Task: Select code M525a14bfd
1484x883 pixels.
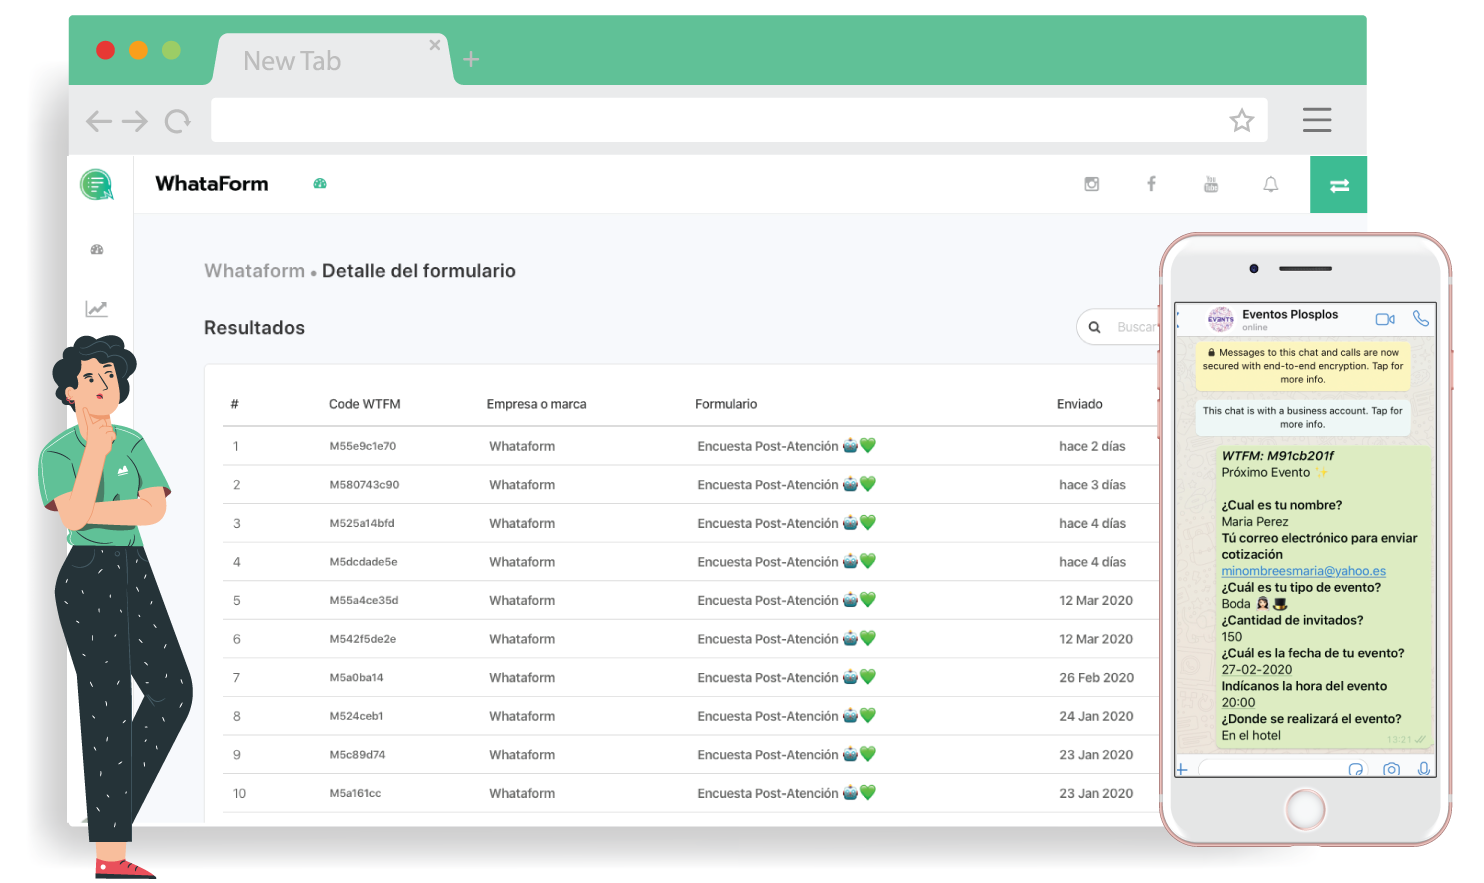Action: [x=362, y=523]
